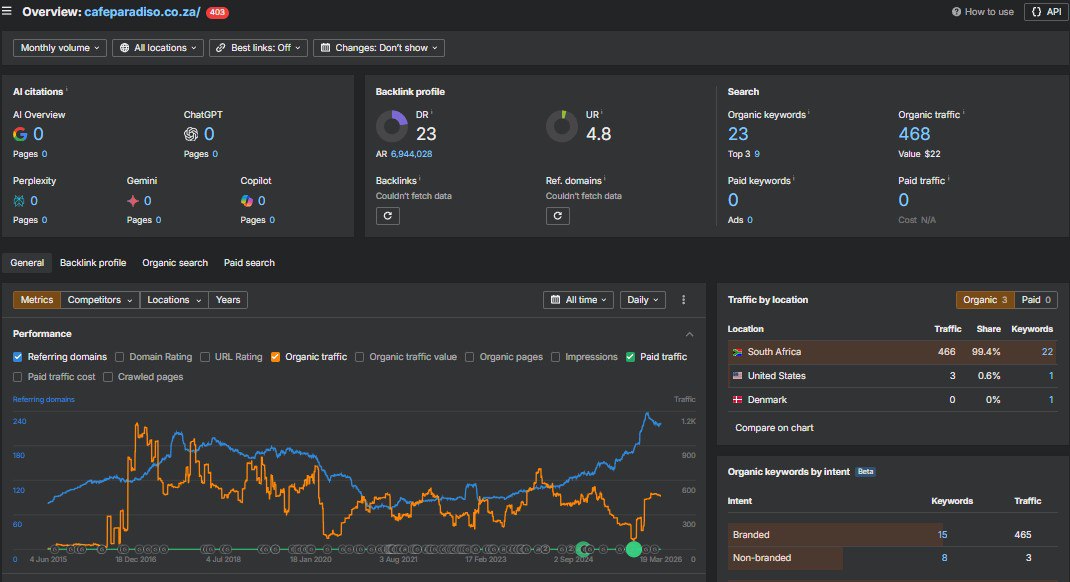Click the cafeparadiso.co.za/ domain link
Image resolution: width=1070 pixels, height=582 pixels.
[142, 12]
